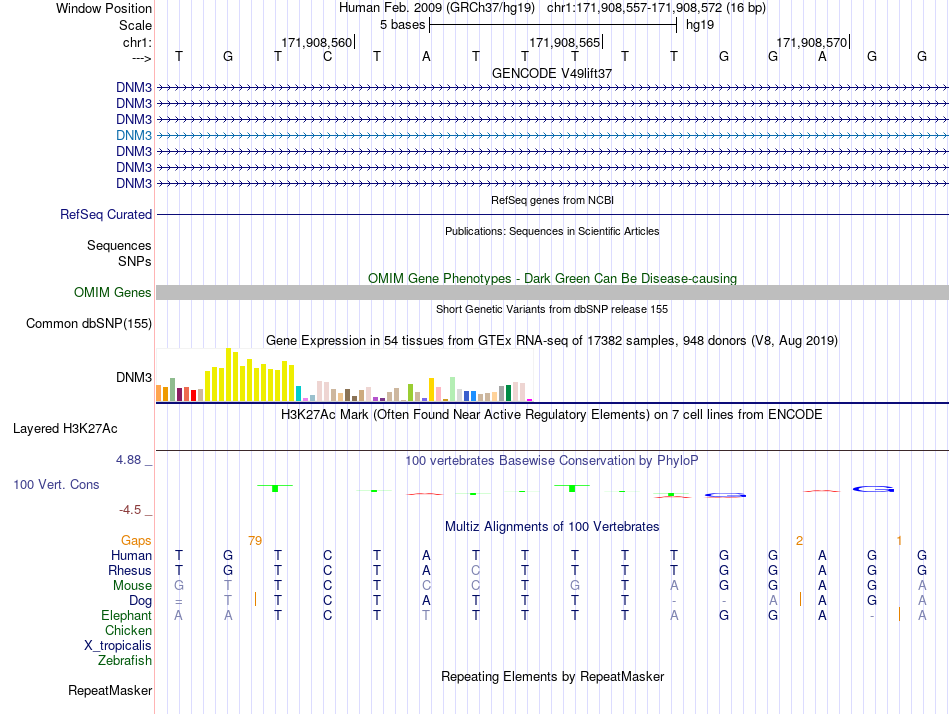Select the Dog alignment row label
This screenshot has width=950, height=714.
[141, 601]
